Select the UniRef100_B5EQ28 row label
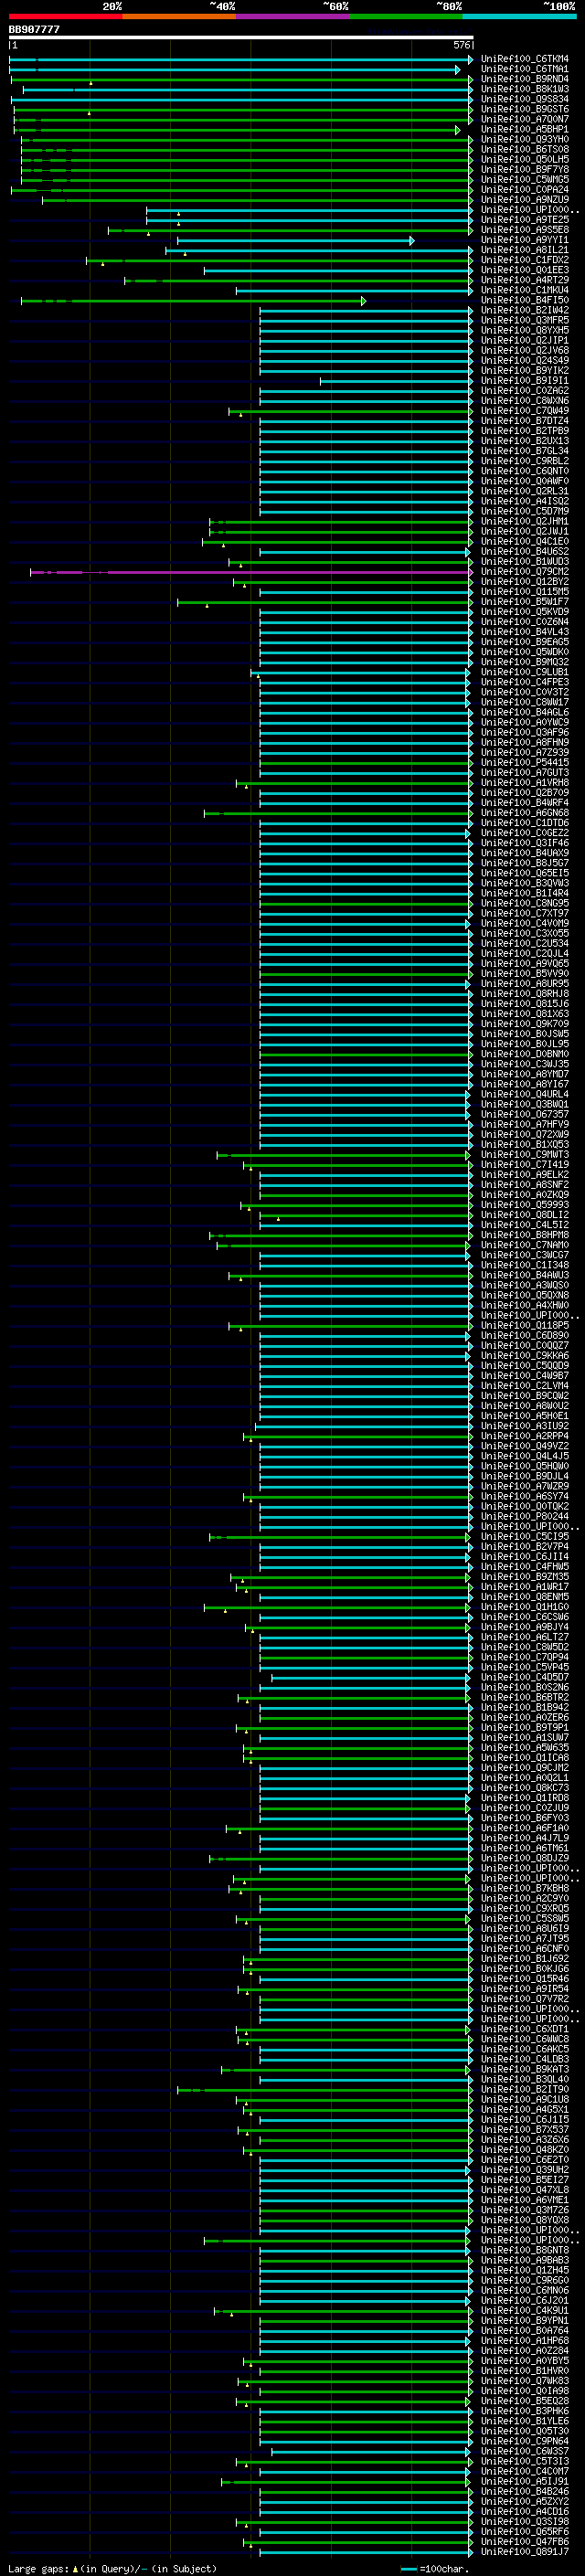 (525, 2401)
